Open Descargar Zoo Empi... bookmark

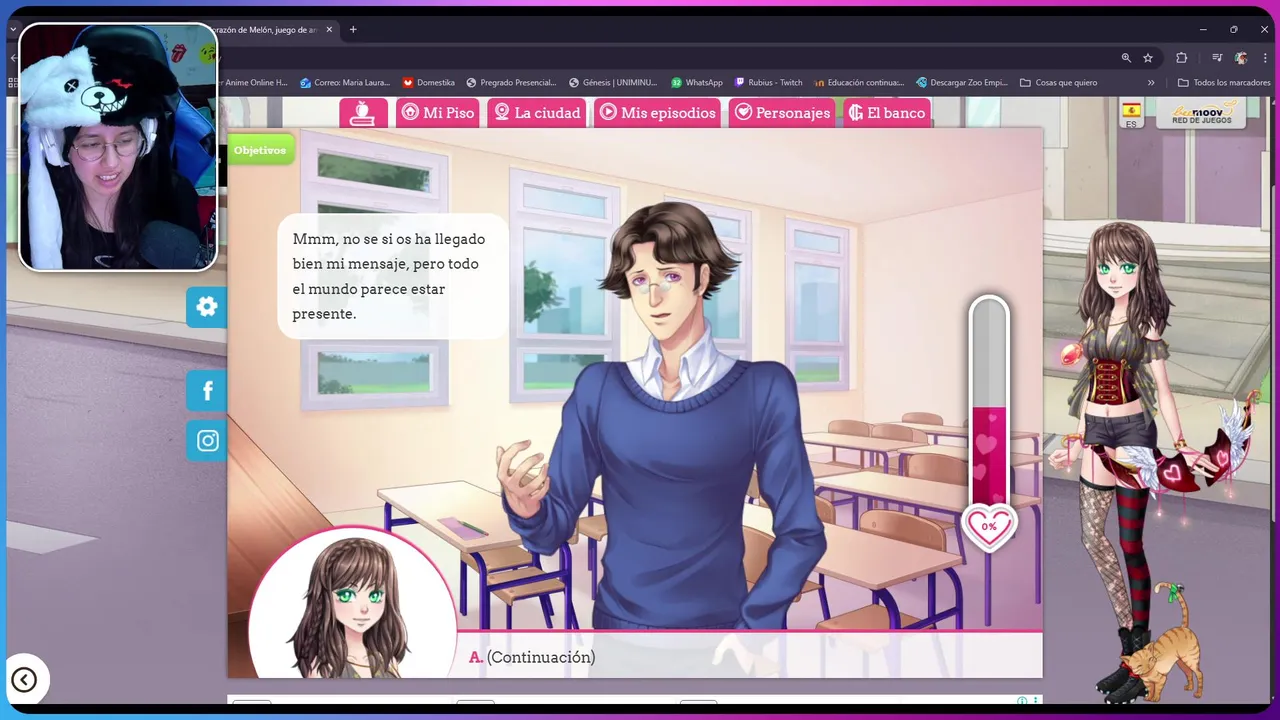pos(962,83)
